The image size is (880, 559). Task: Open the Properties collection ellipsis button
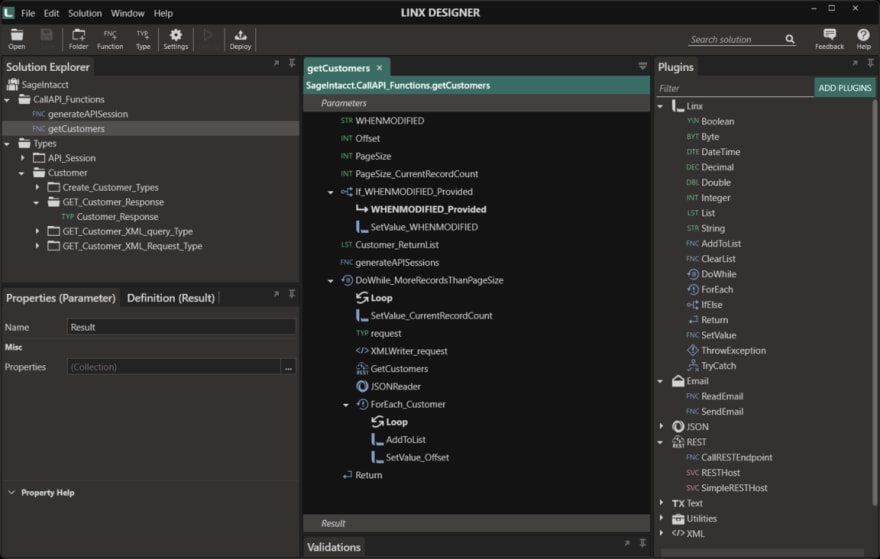click(288, 367)
